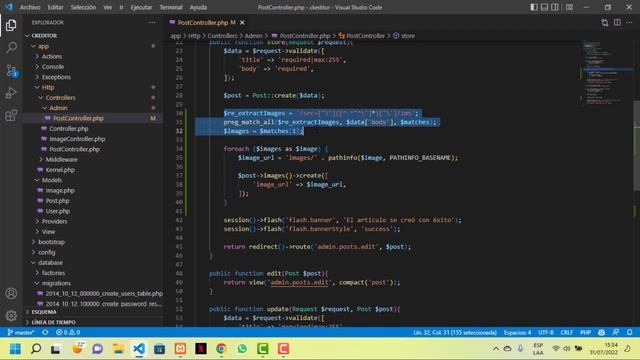Click the Espacios: 4 indentation setting
This screenshot has width=640, height=360.
(517, 332)
